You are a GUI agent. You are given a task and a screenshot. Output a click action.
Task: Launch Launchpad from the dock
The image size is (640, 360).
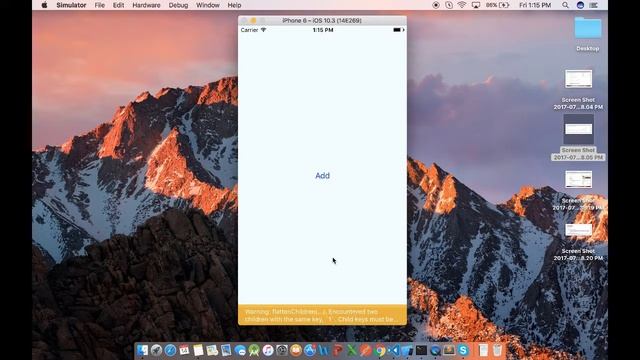tap(156, 350)
